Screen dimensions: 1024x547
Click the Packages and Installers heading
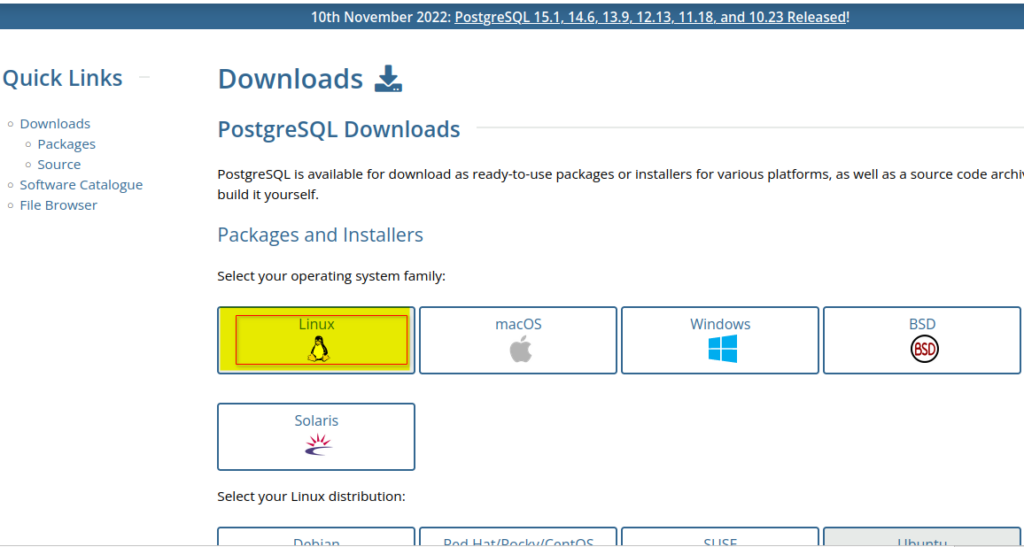[x=320, y=234]
